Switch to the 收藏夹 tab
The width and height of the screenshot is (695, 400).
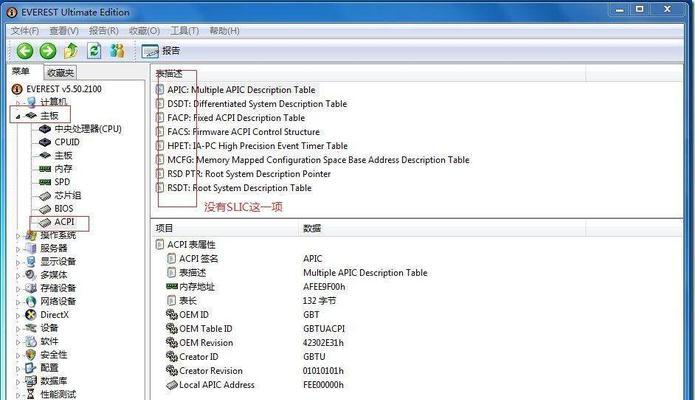pyautogui.click(x=60, y=73)
